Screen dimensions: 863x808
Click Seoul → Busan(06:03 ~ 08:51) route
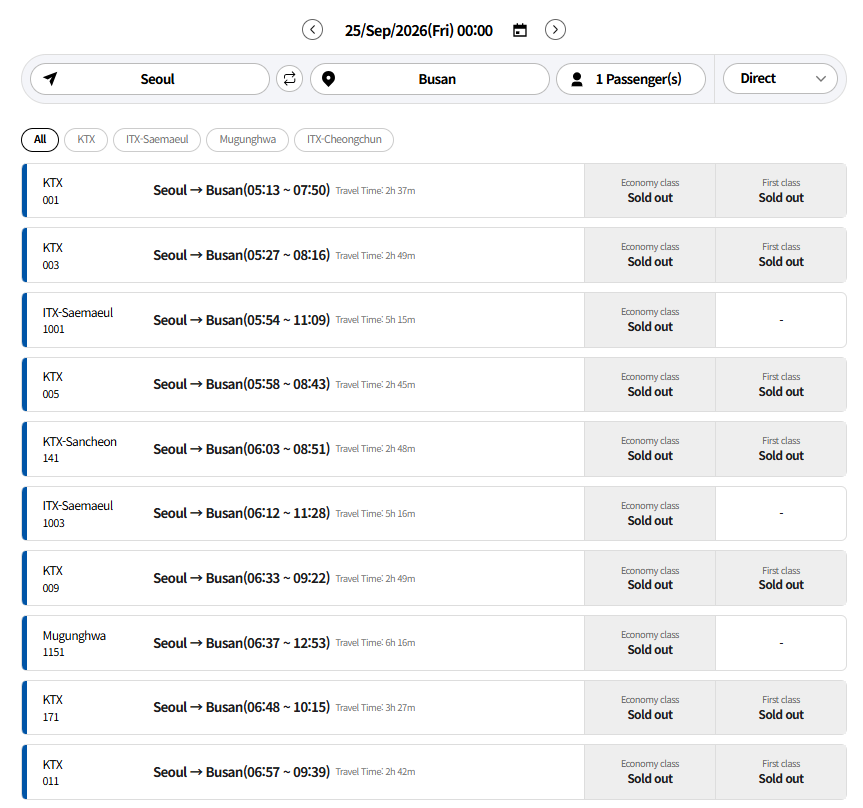(x=242, y=449)
